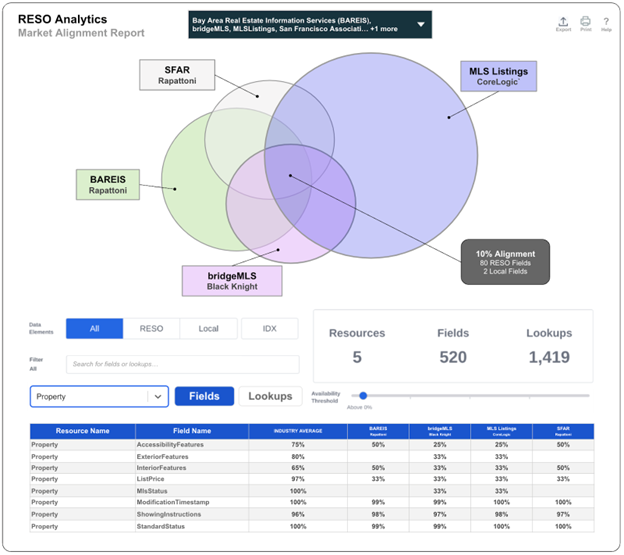Open the MLS selection dropdown arrow
This screenshot has width=624, height=555.
tap(422, 25)
